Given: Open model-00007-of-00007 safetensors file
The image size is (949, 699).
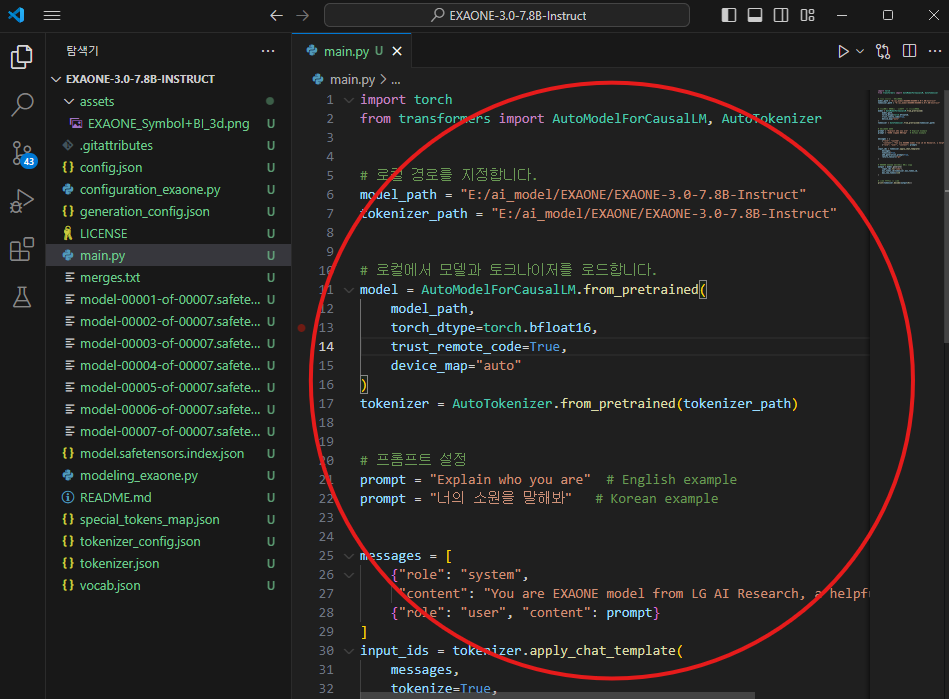Looking at the screenshot, I should (x=168, y=432).
